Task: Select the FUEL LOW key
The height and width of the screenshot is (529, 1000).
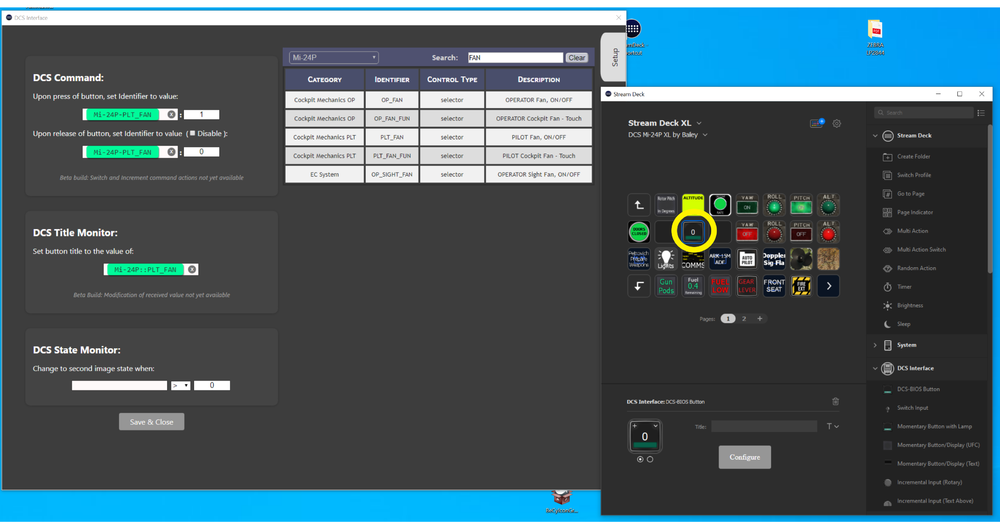Action: click(720, 286)
